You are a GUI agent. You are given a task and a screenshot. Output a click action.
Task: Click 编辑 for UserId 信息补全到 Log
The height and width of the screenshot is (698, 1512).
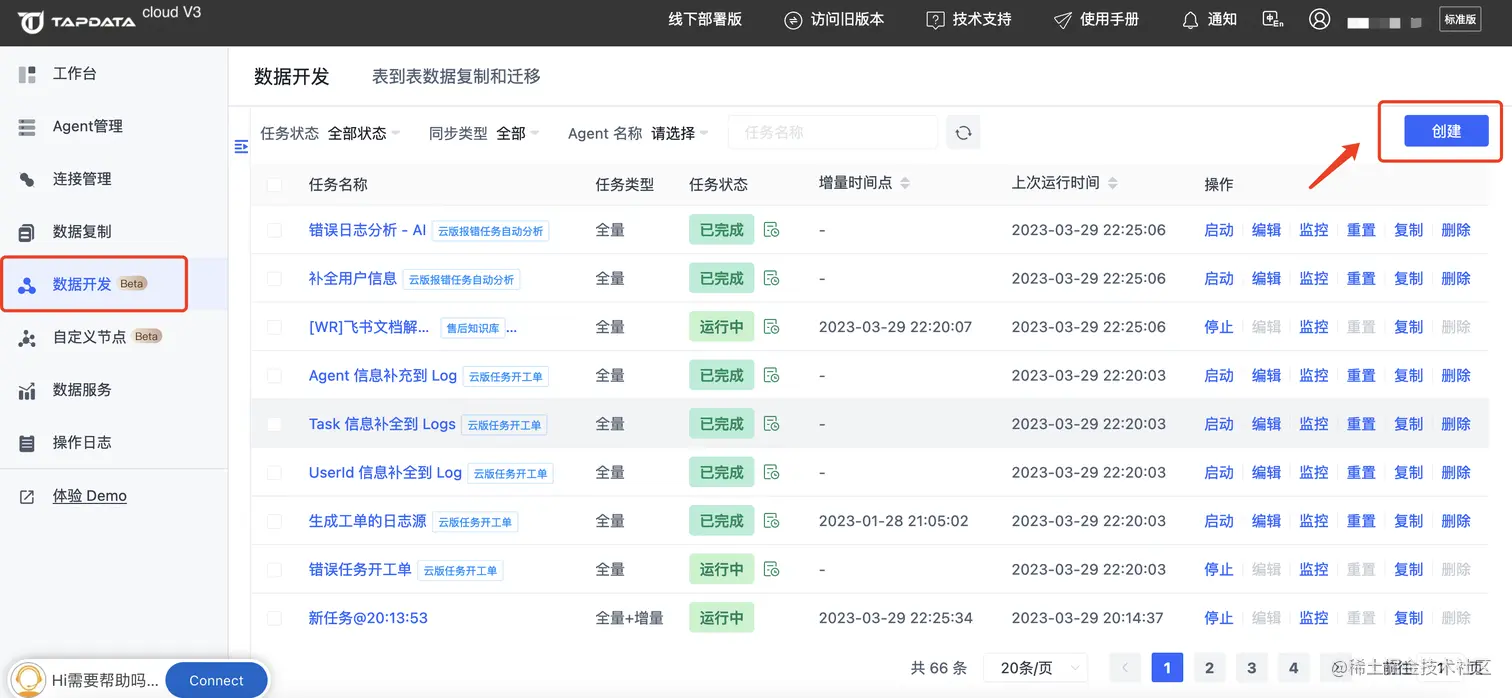click(x=1266, y=473)
